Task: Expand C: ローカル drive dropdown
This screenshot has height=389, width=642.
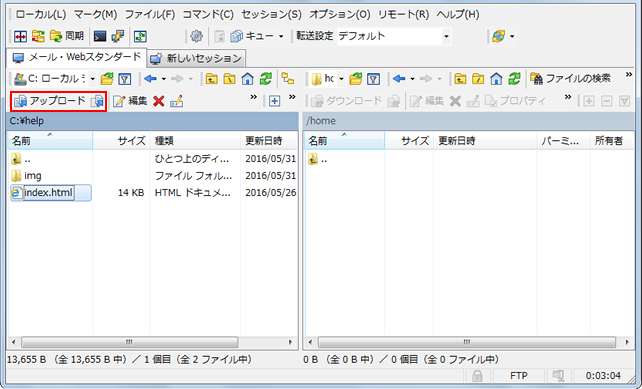Action: point(93,79)
